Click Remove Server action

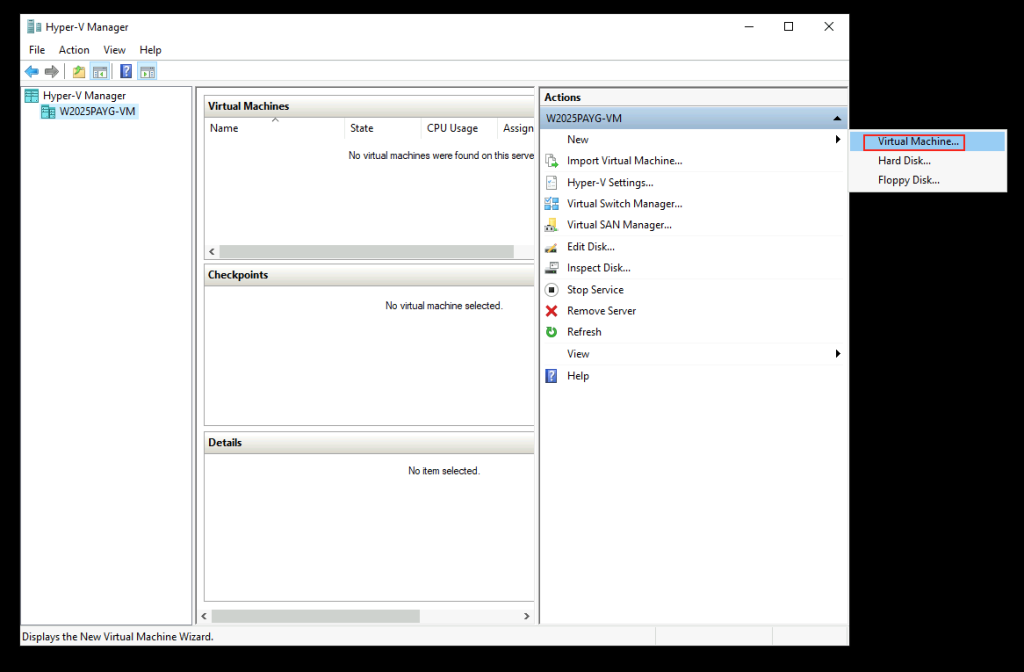pyautogui.click(x=601, y=311)
